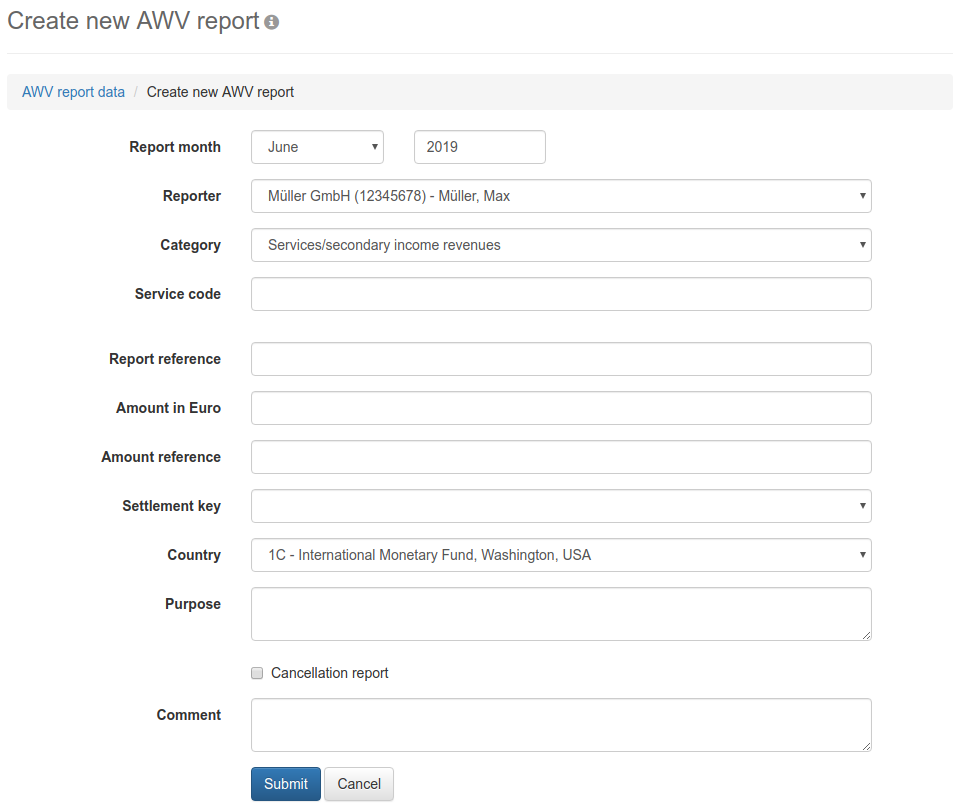This screenshot has width=960, height=809.
Task: Click the Category field label
Action: point(190,245)
